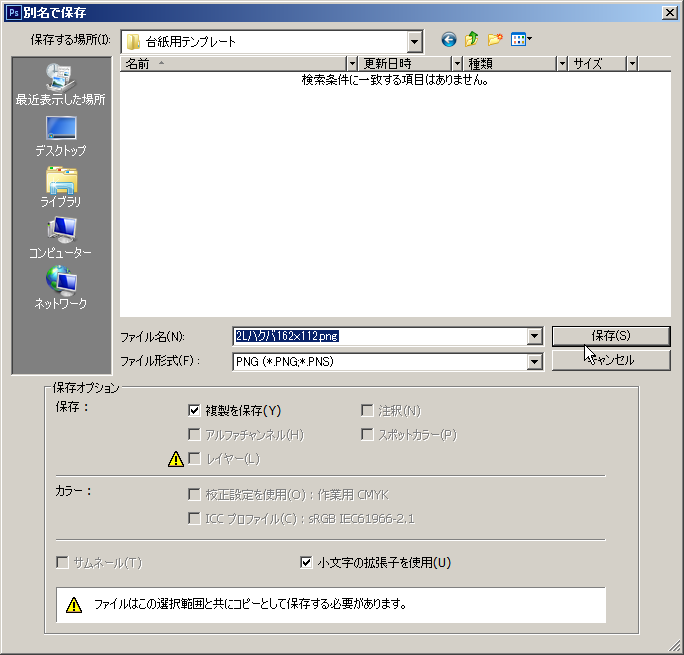Open the view menu icon

coord(521,40)
